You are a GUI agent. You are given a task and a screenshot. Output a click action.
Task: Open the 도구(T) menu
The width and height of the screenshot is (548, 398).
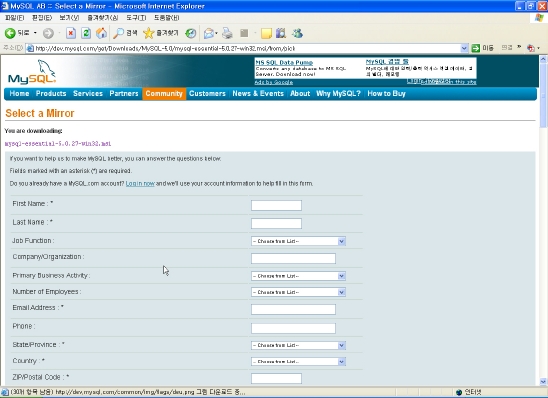coord(136,17)
